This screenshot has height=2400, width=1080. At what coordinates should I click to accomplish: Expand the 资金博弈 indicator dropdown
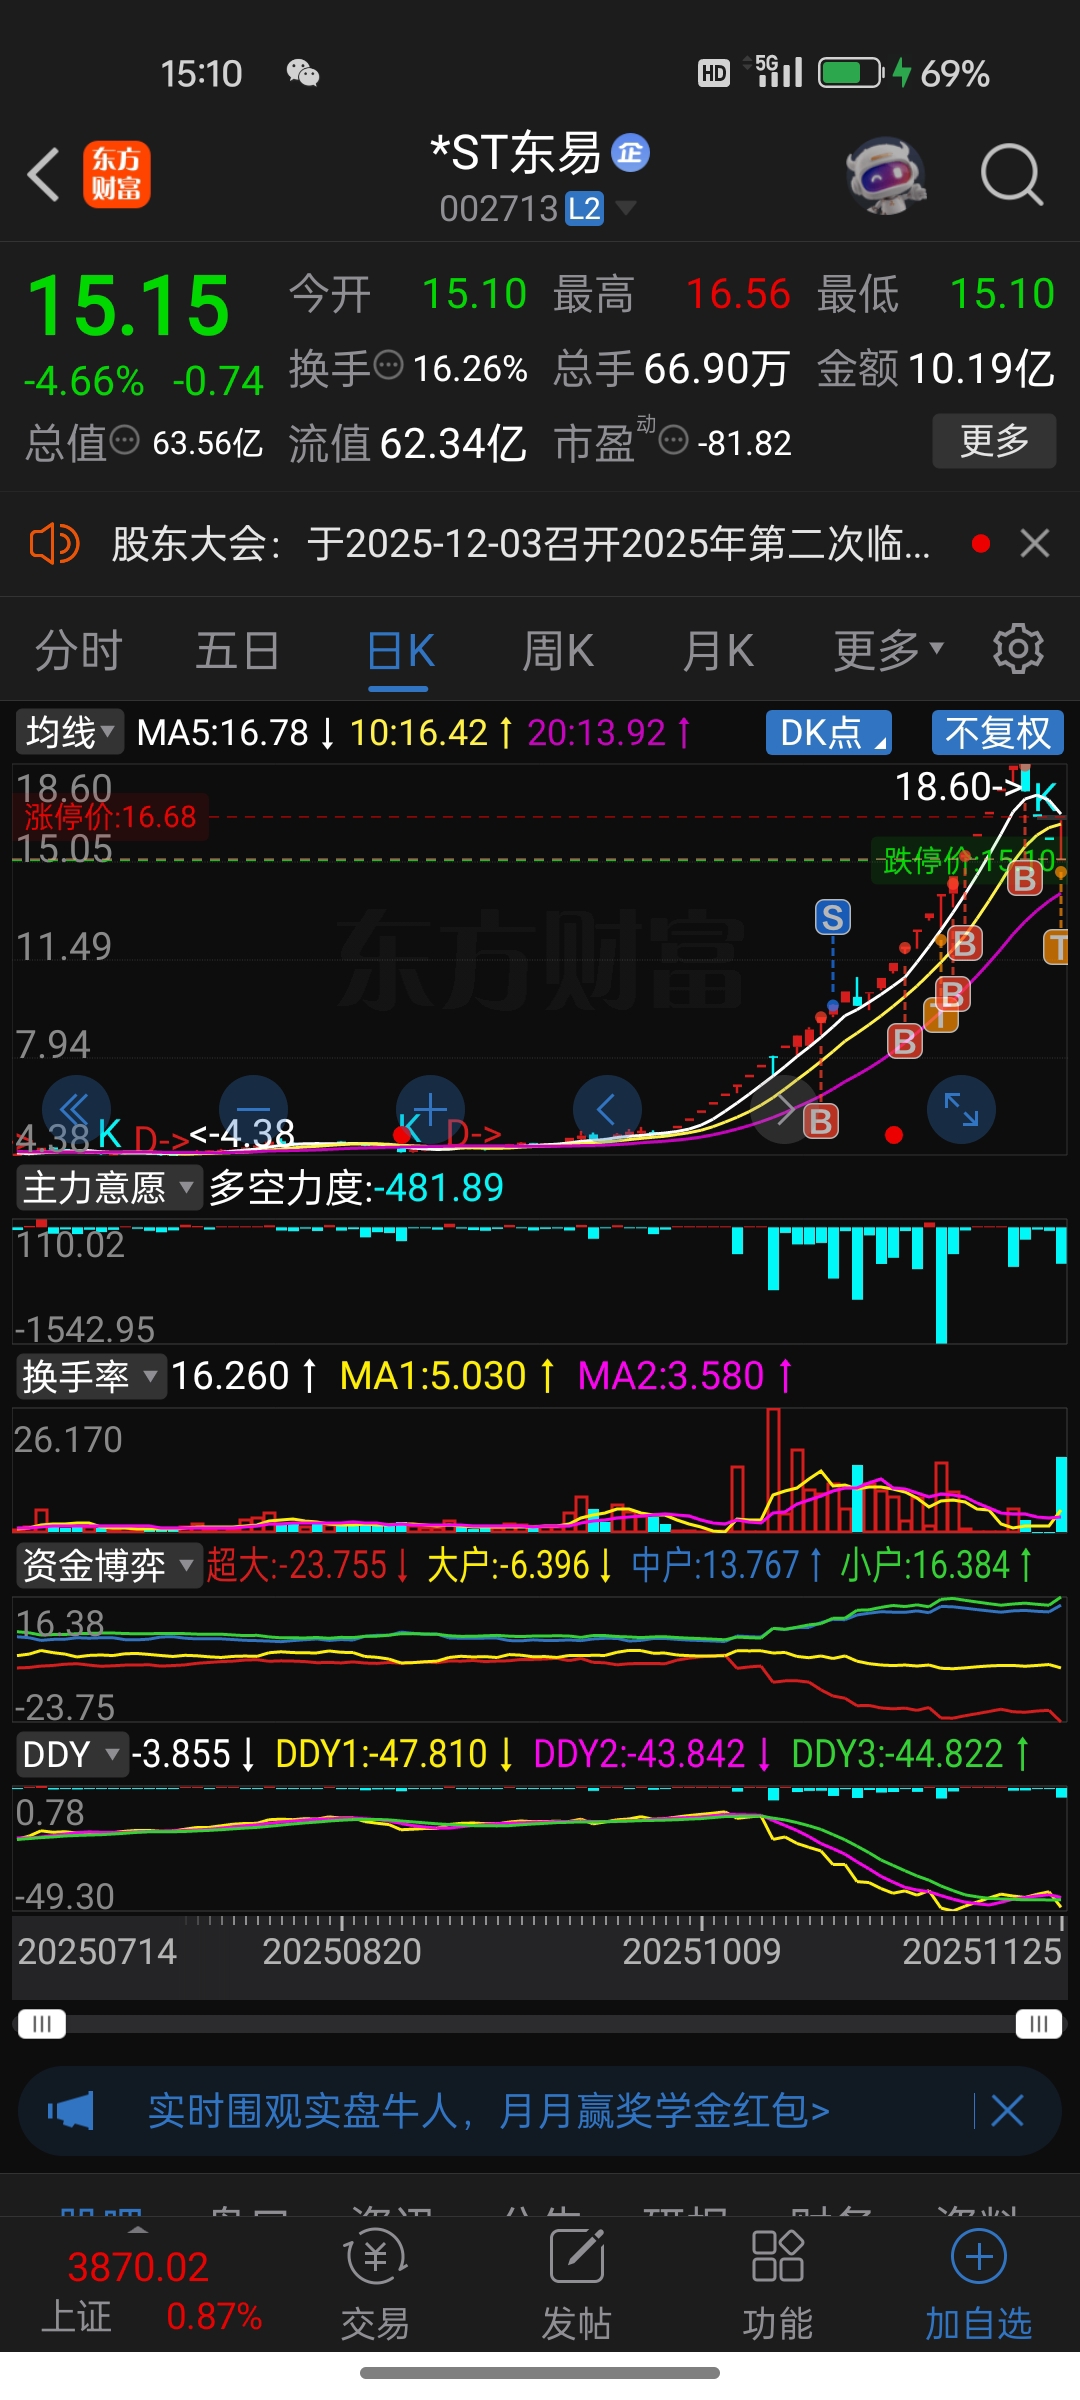(x=108, y=1566)
